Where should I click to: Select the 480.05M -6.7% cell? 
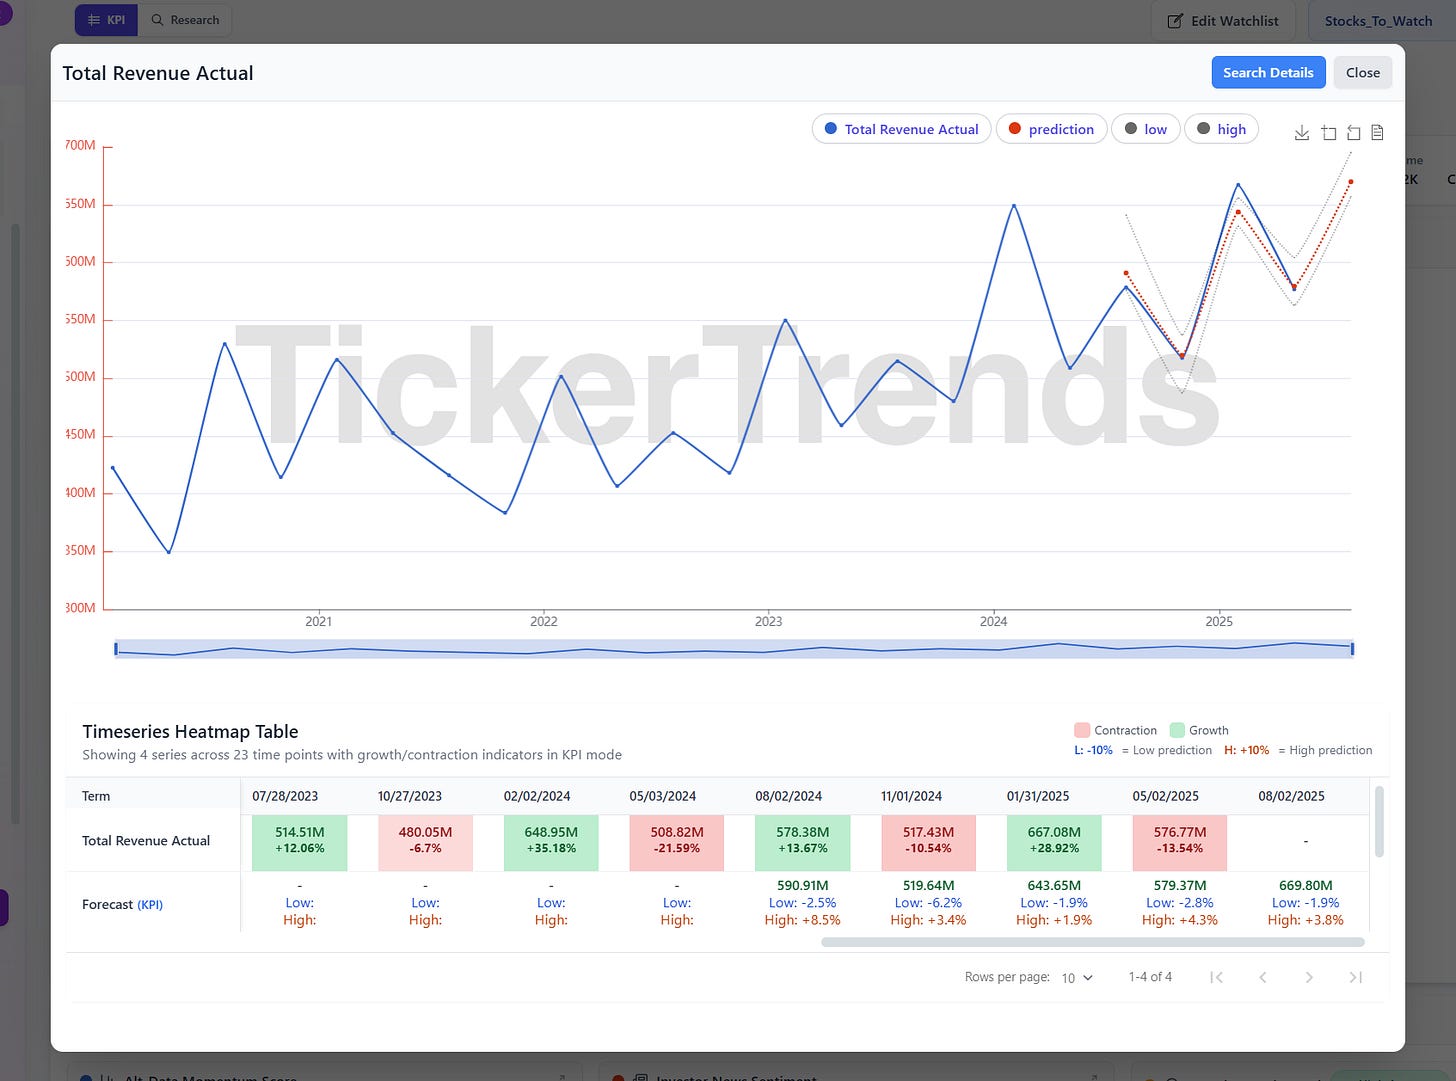(x=425, y=843)
